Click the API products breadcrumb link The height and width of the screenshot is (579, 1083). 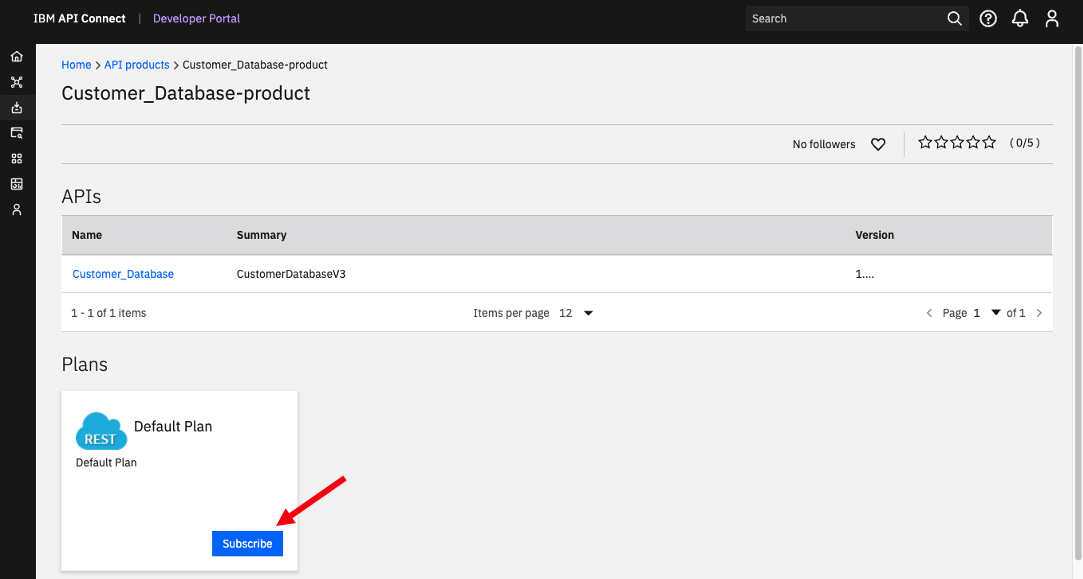pyautogui.click(x=137, y=65)
